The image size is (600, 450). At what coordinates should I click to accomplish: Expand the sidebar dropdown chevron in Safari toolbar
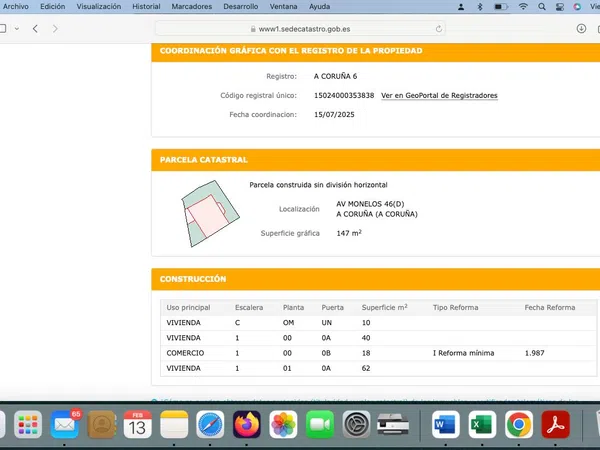click(x=17, y=29)
